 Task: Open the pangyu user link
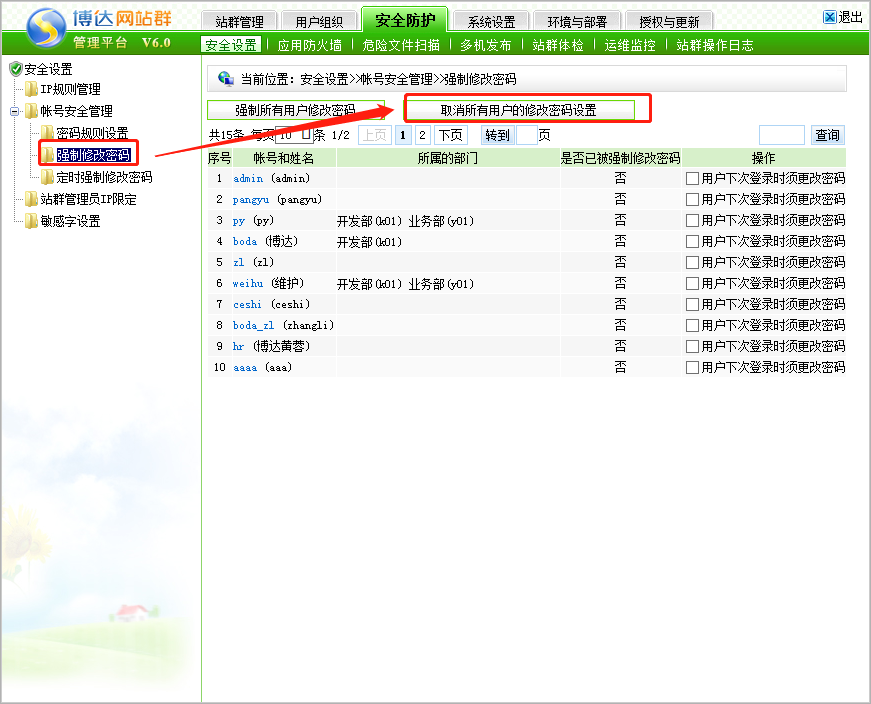(251, 200)
